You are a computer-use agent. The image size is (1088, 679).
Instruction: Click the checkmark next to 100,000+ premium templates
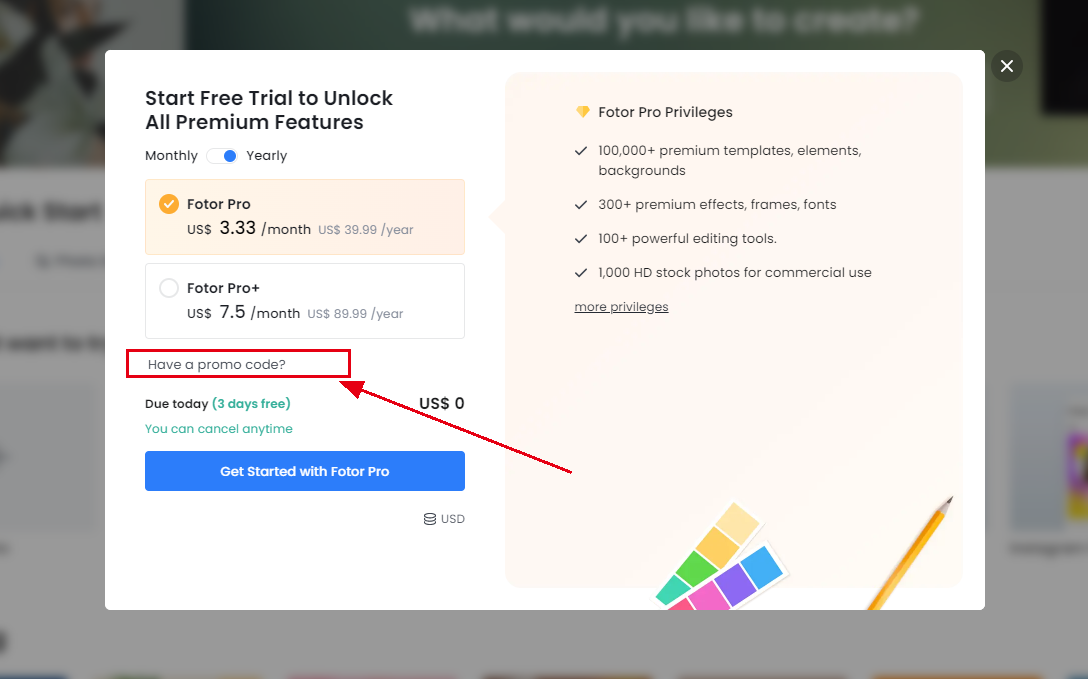[x=581, y=151]
